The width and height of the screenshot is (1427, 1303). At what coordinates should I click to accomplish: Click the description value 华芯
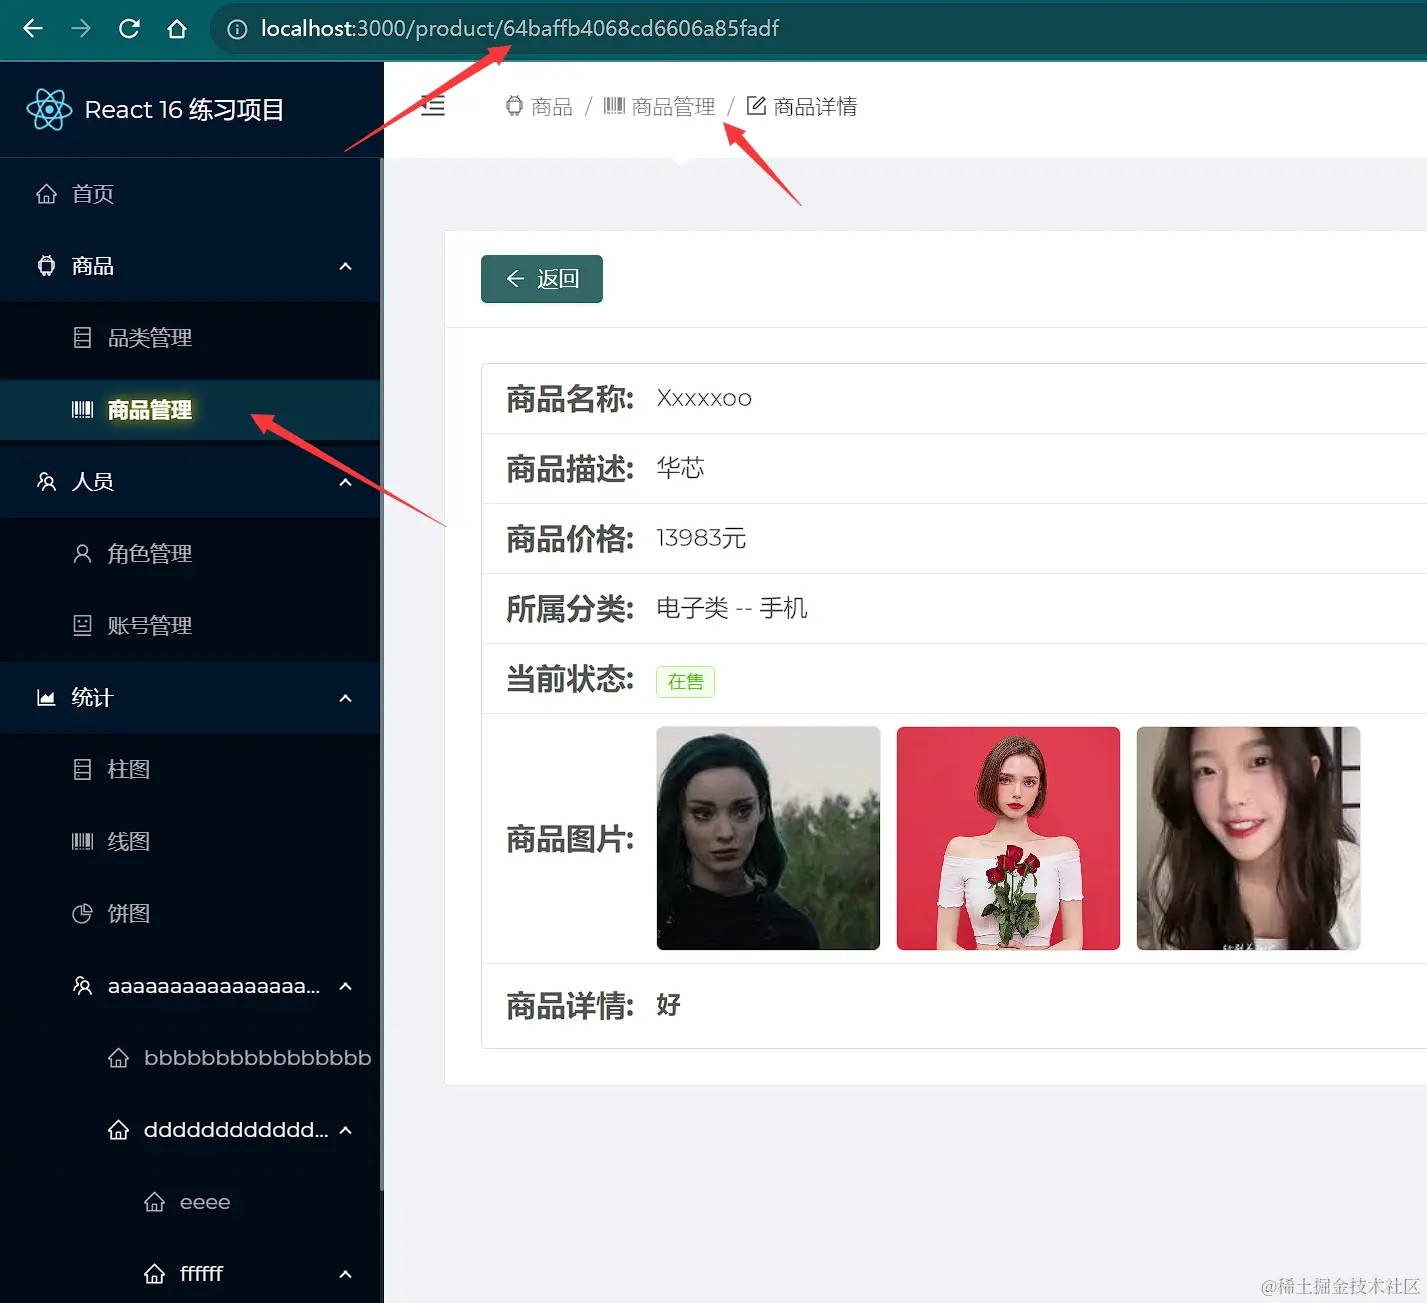pos(680,469)
